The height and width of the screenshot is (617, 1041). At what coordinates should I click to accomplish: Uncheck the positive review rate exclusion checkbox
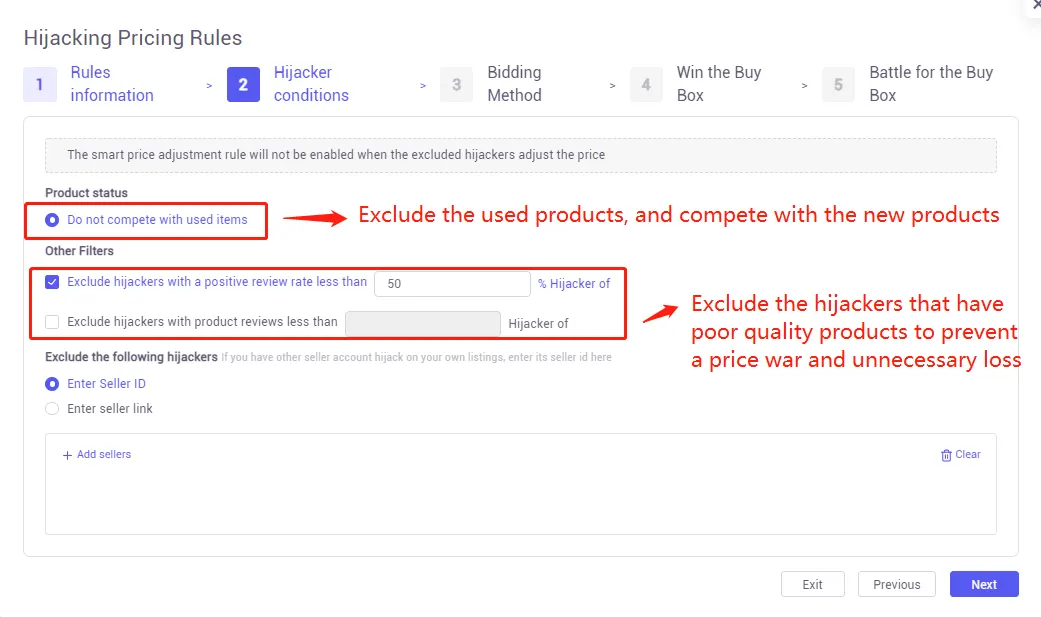click(51, 282)
